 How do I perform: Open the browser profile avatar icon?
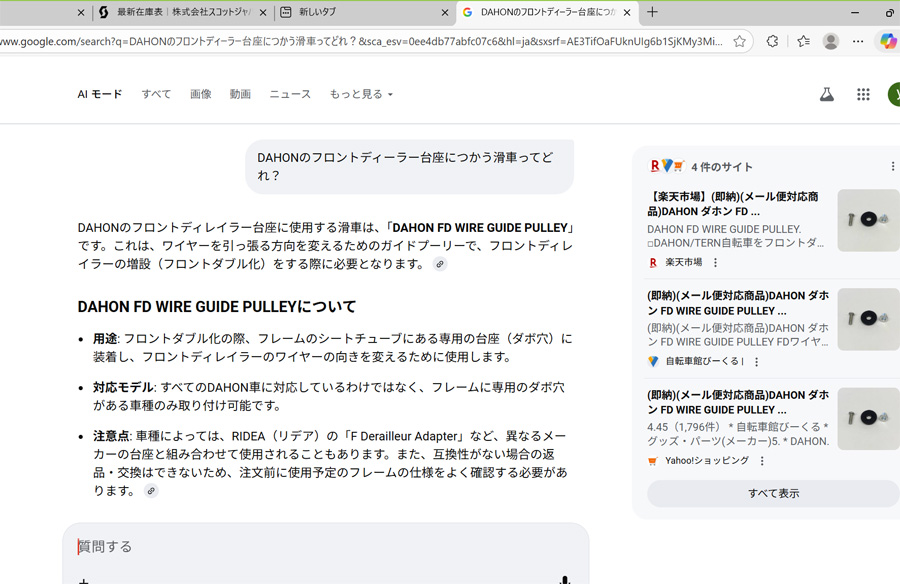pos(830,42)
